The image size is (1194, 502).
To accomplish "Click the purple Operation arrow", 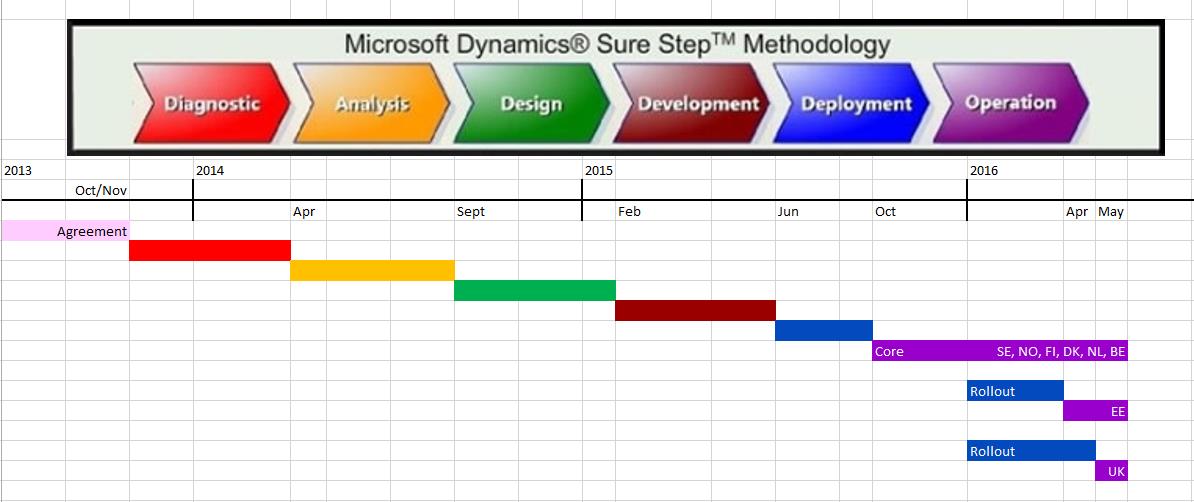I will tap(1012, 103).
